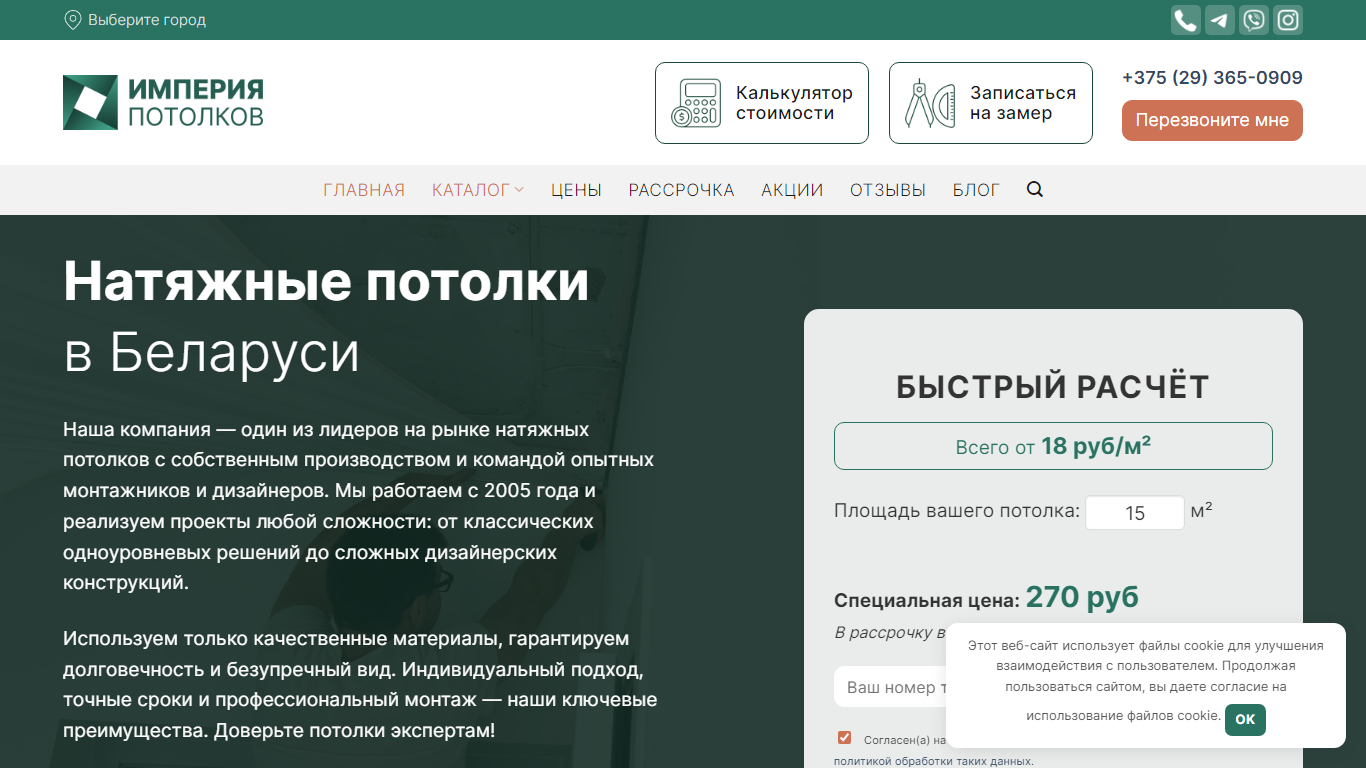Open the Блог menu item
Image resolution: width=1366 pixels, height=768 pixels.
click(976, 190)
